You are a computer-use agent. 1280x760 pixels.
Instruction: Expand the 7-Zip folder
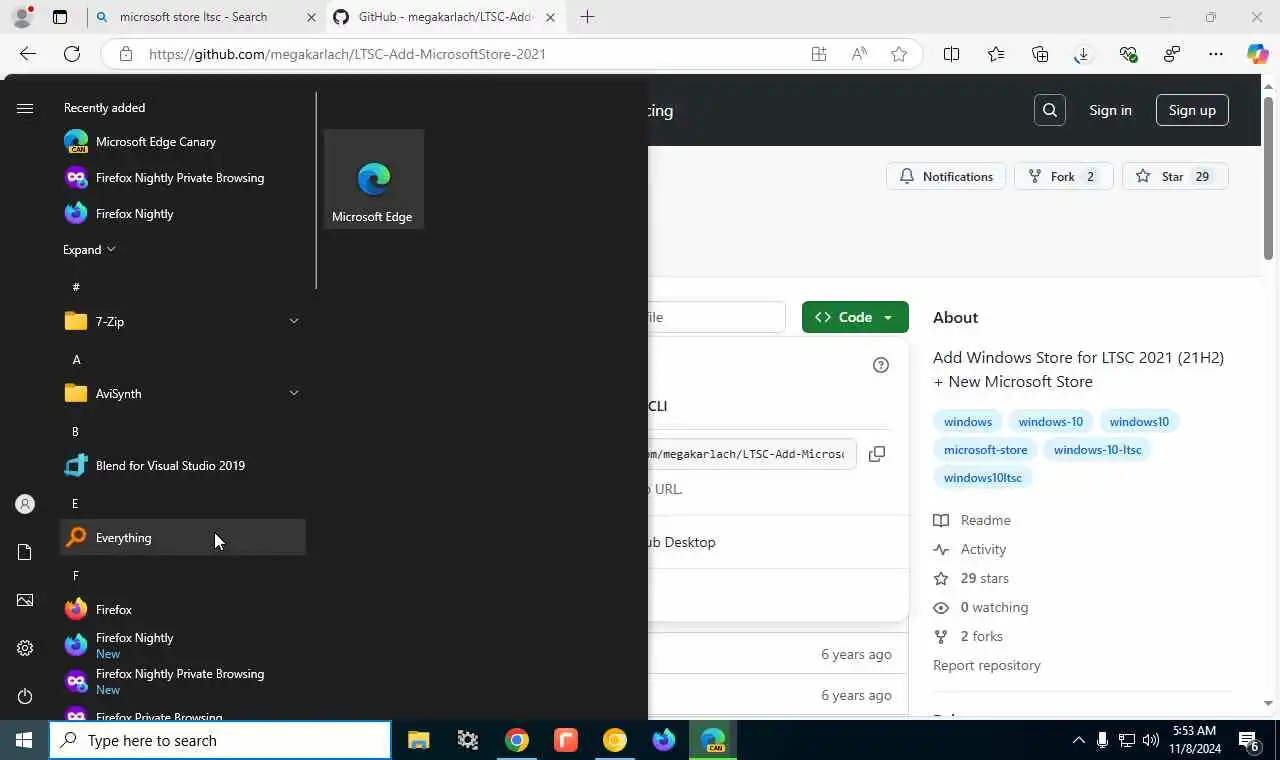(183, 322)
